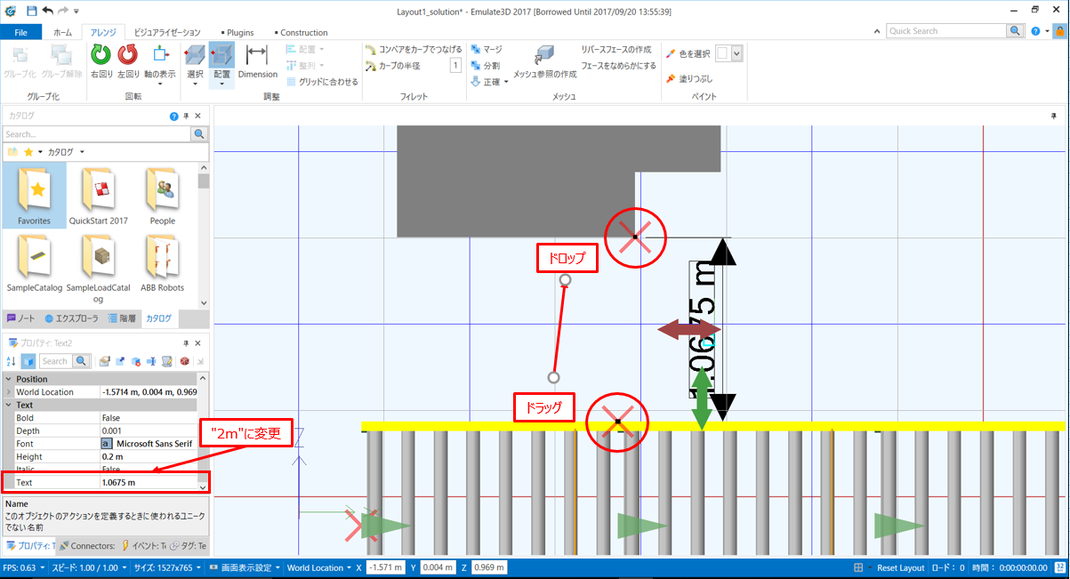Expand the World Location property row

point(9,392)
